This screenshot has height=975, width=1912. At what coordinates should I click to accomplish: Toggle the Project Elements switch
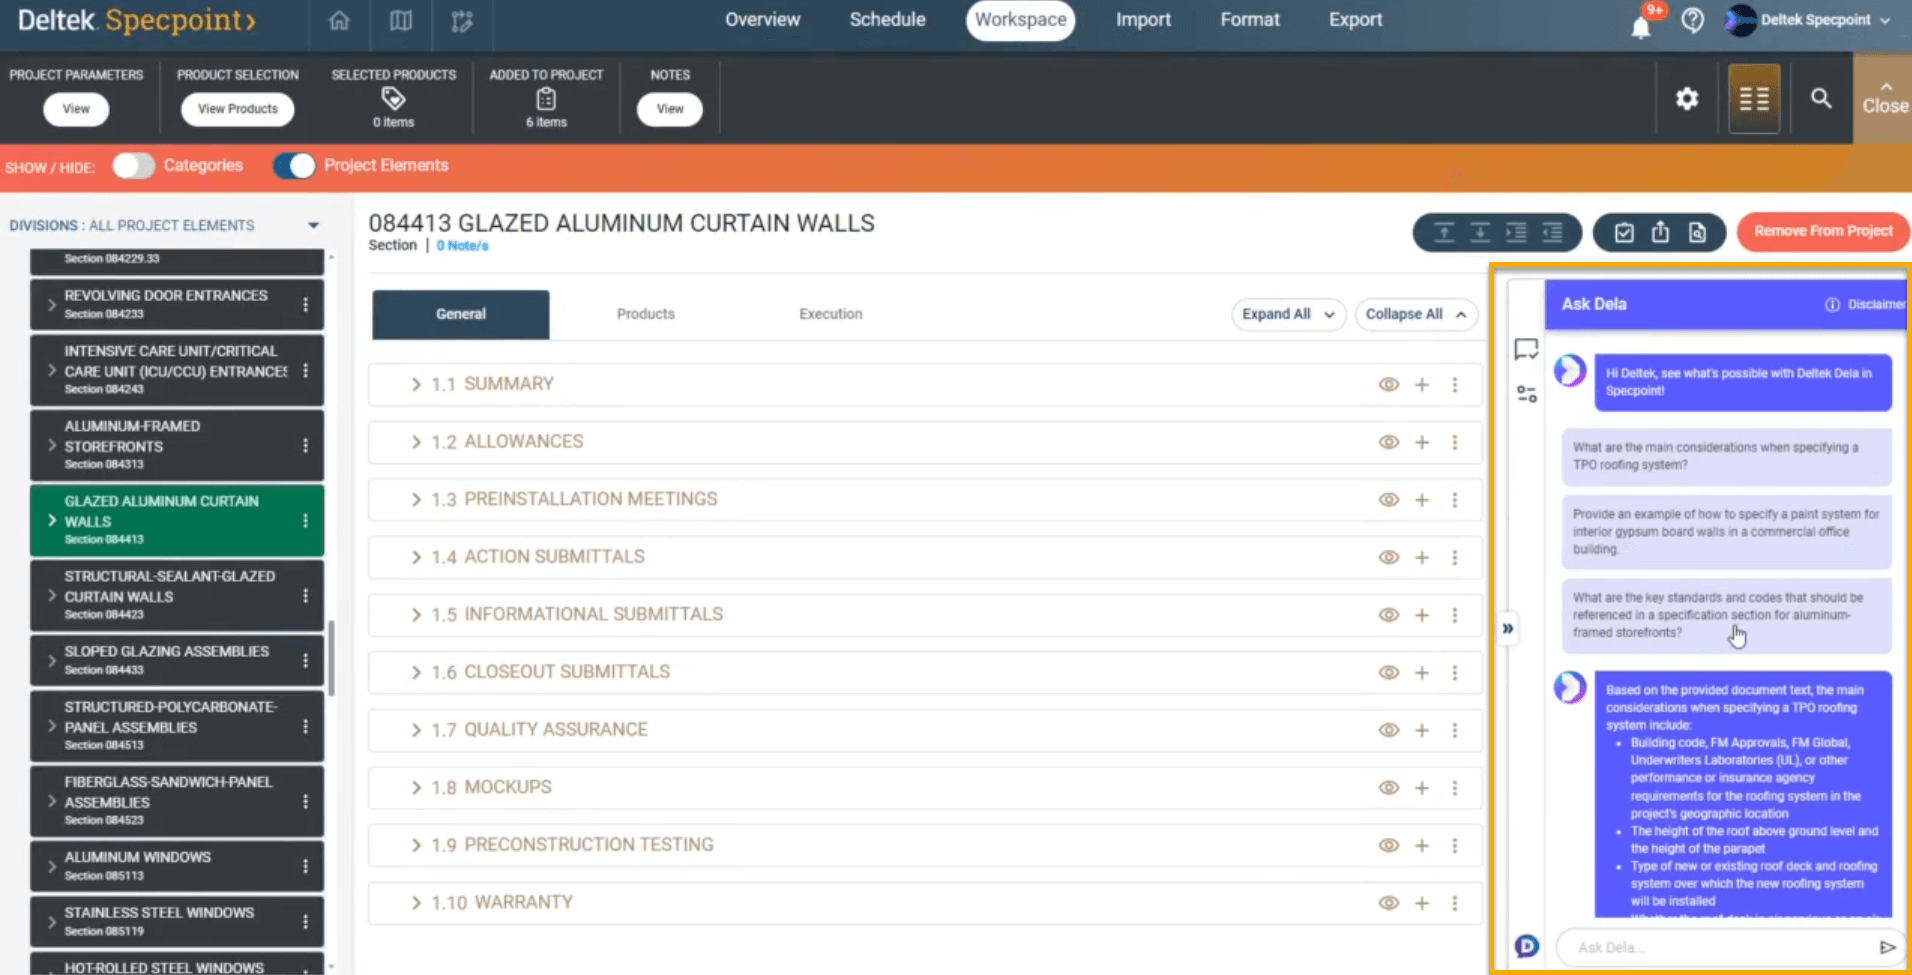point(294,166)
